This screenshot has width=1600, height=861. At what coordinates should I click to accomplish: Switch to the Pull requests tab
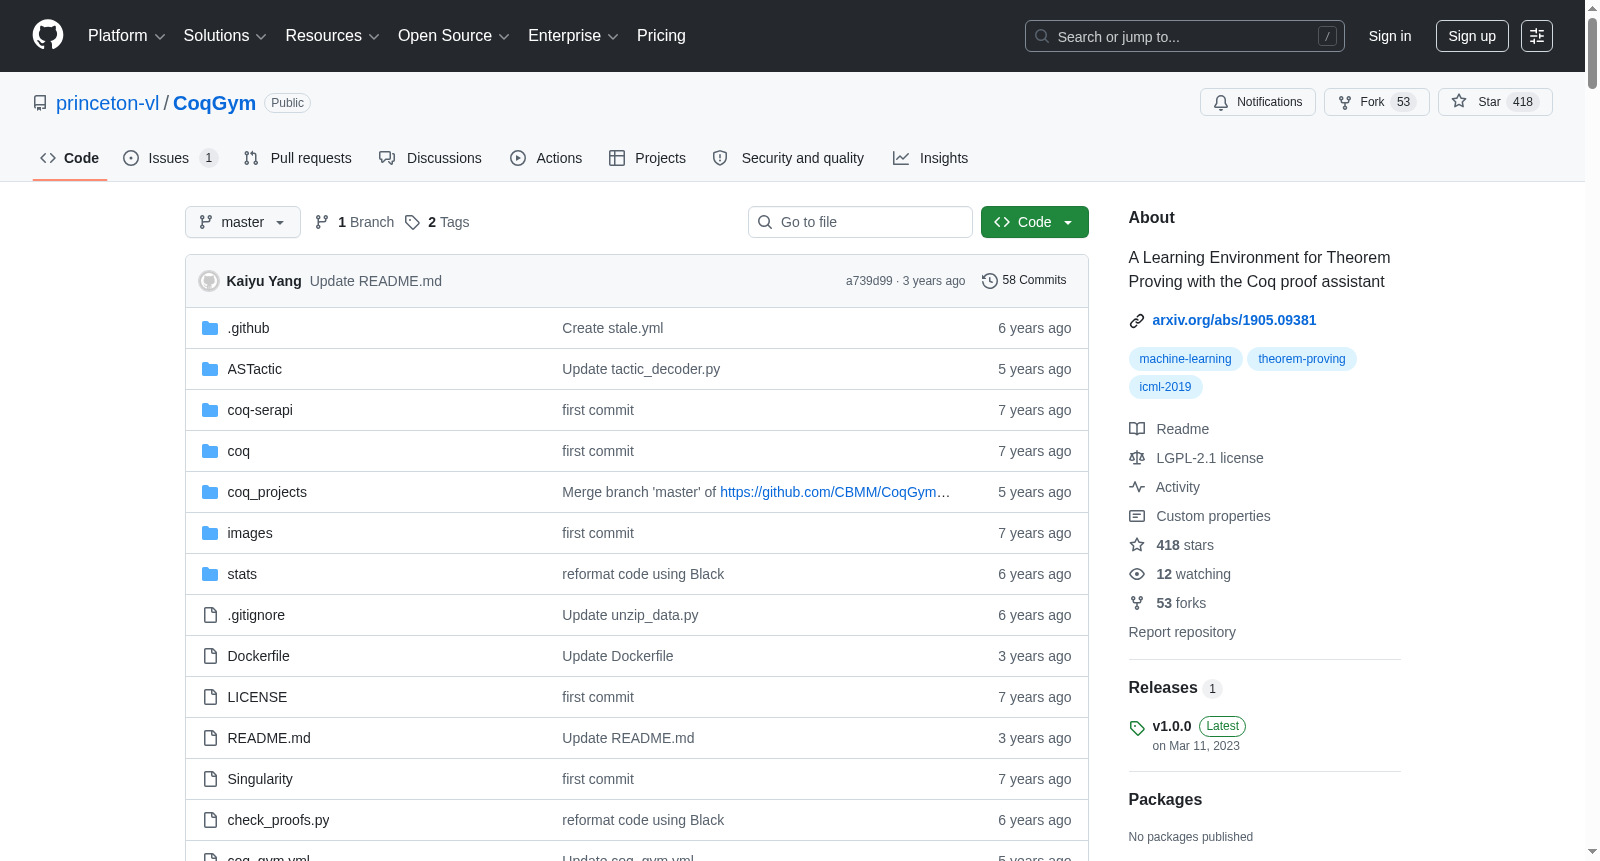pos(298,158)
